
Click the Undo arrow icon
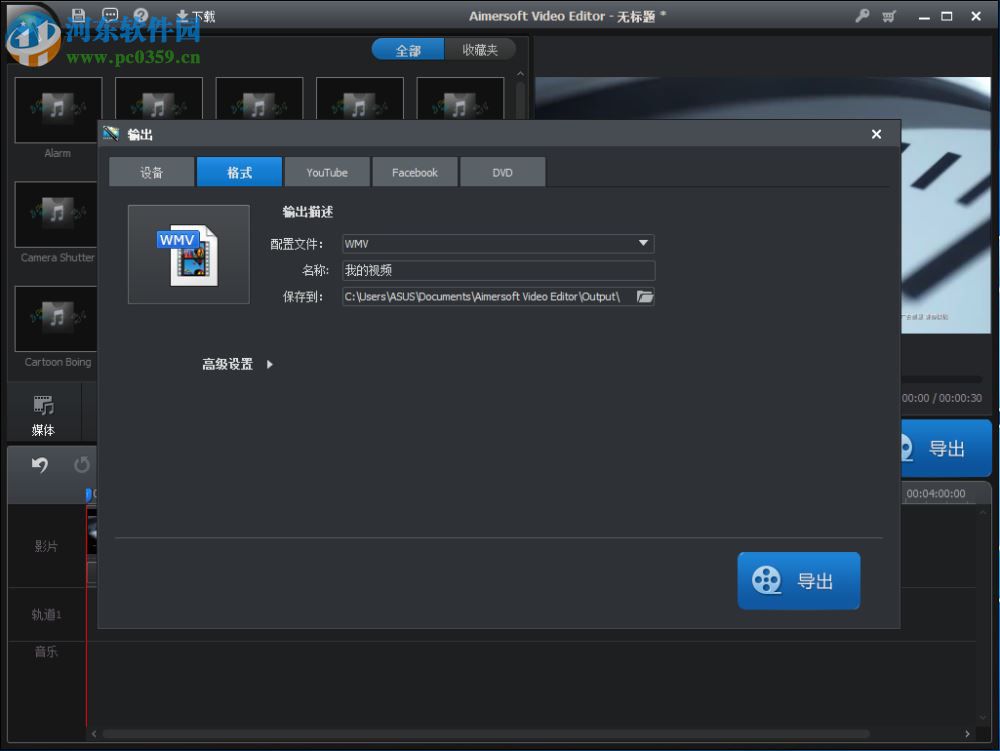[40, 463]
